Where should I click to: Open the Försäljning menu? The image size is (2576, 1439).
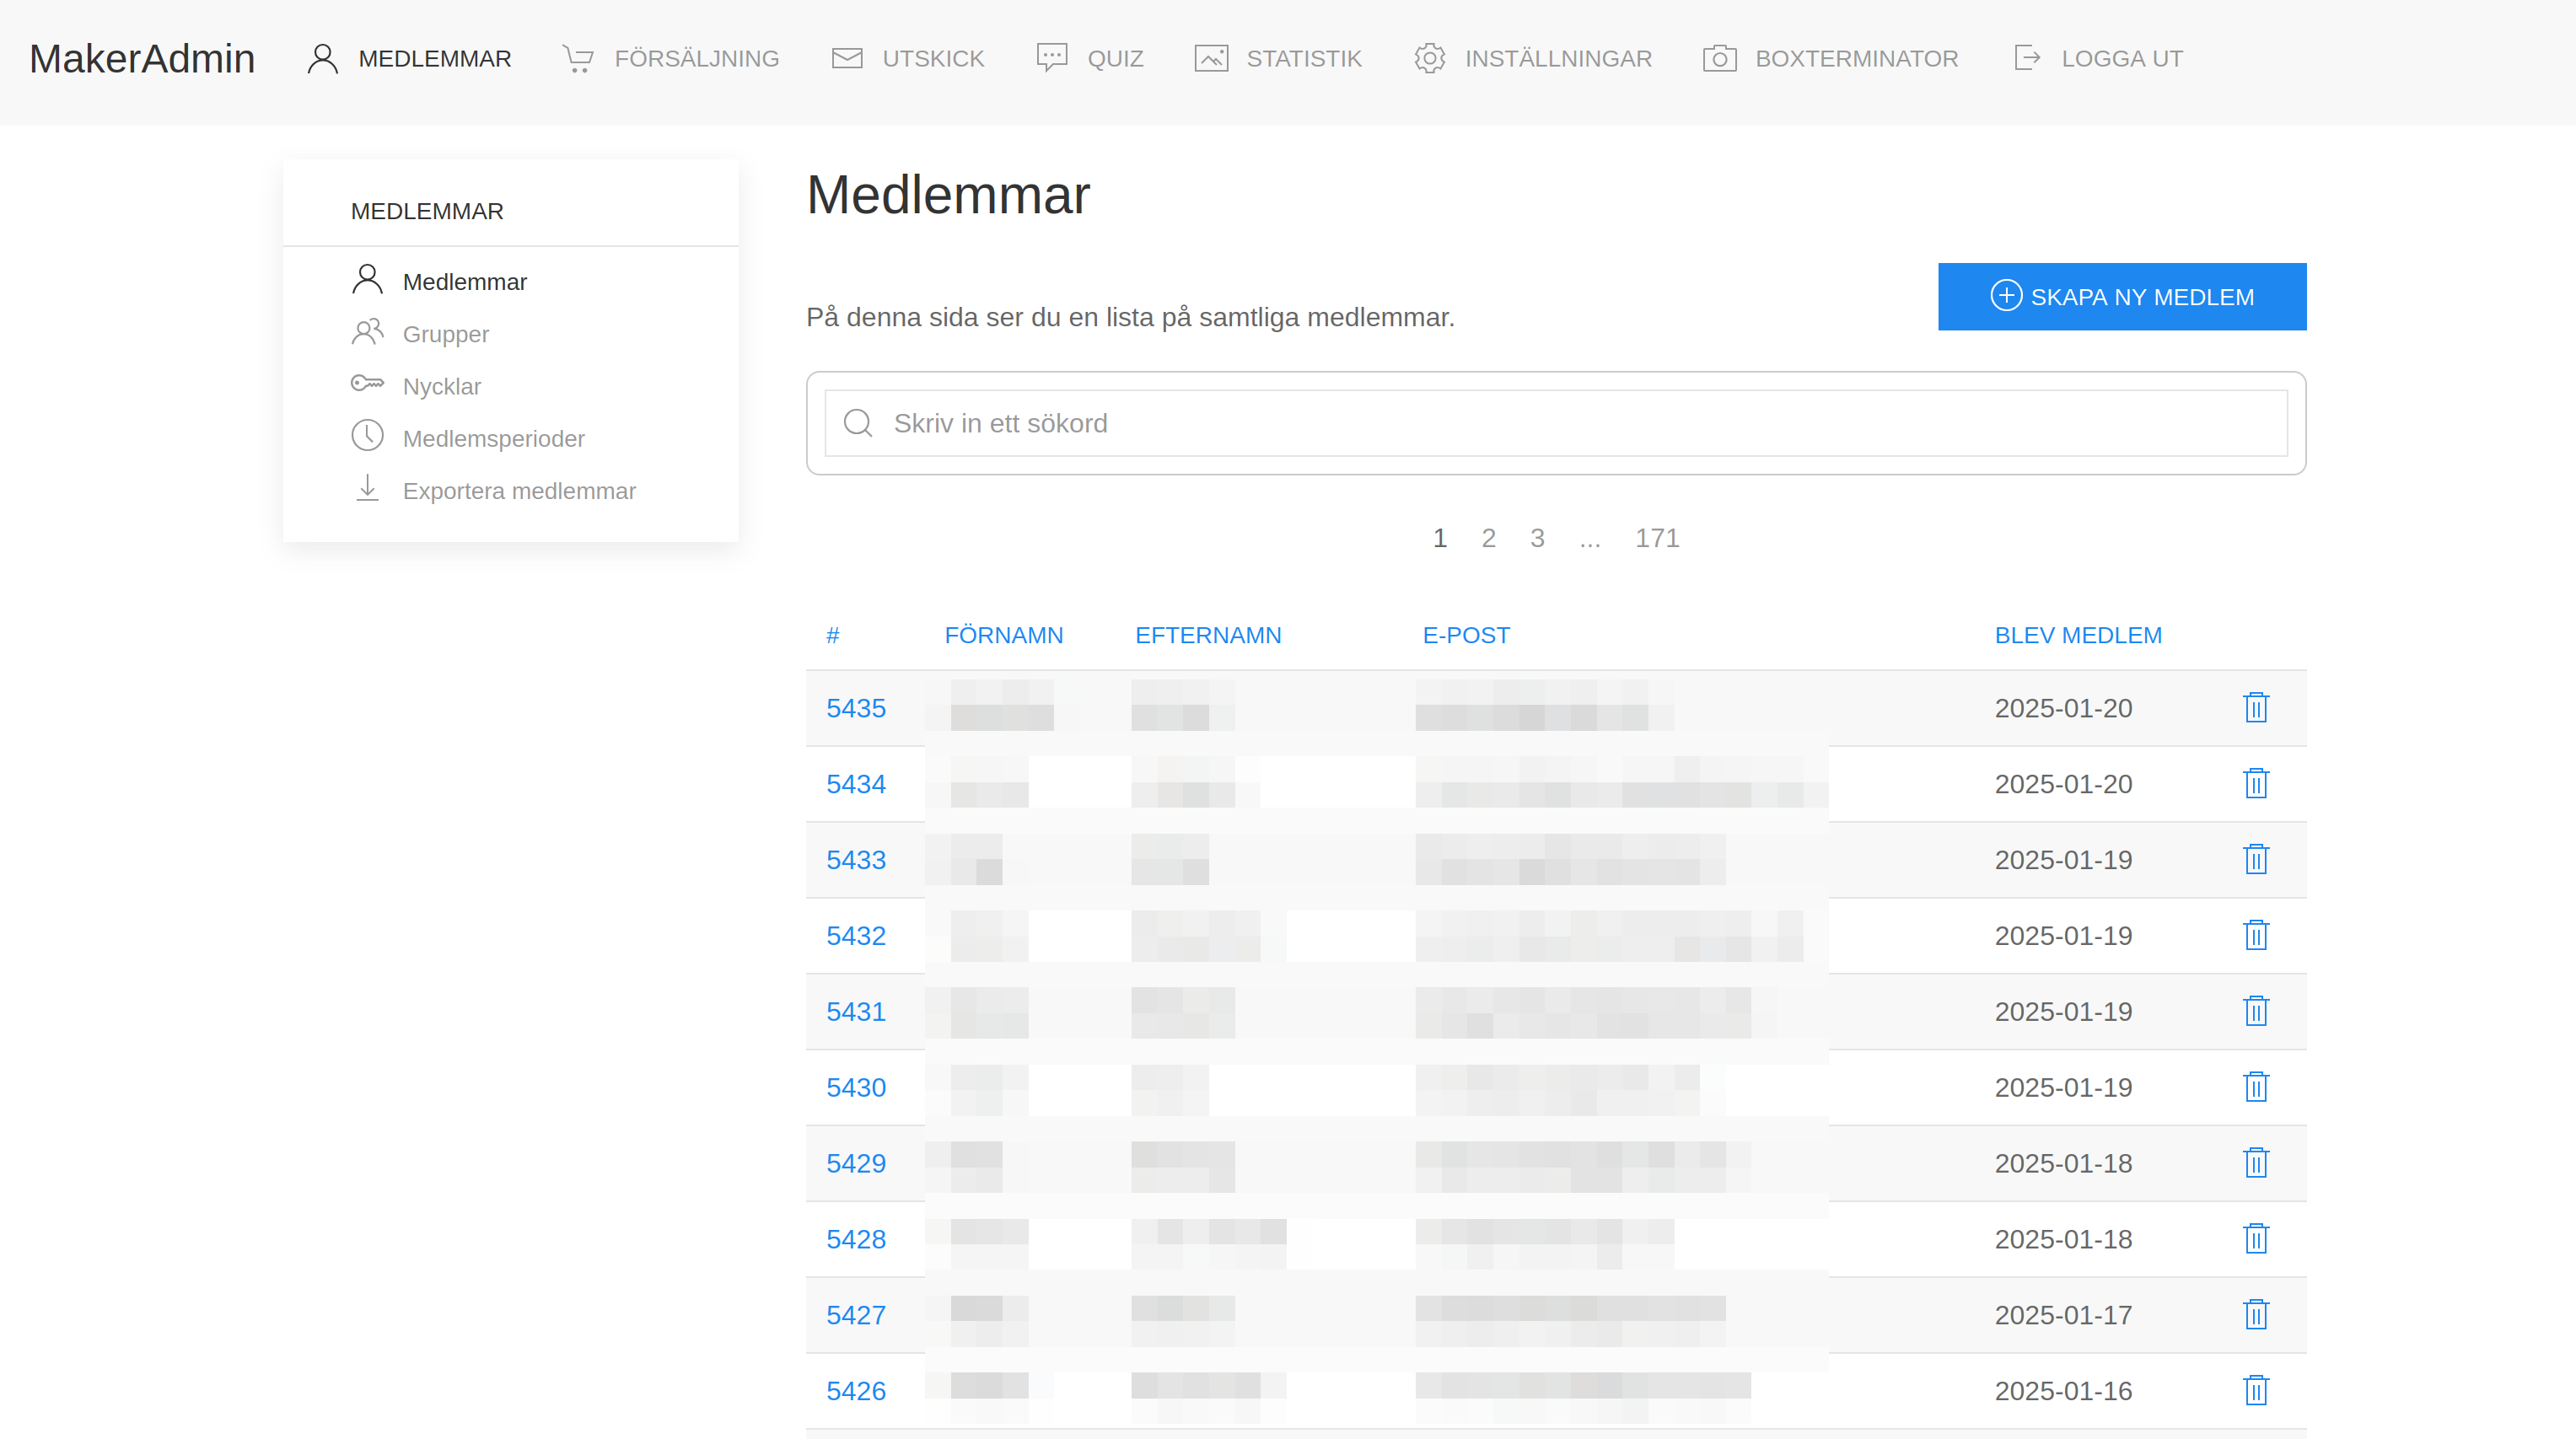(671, 59)
